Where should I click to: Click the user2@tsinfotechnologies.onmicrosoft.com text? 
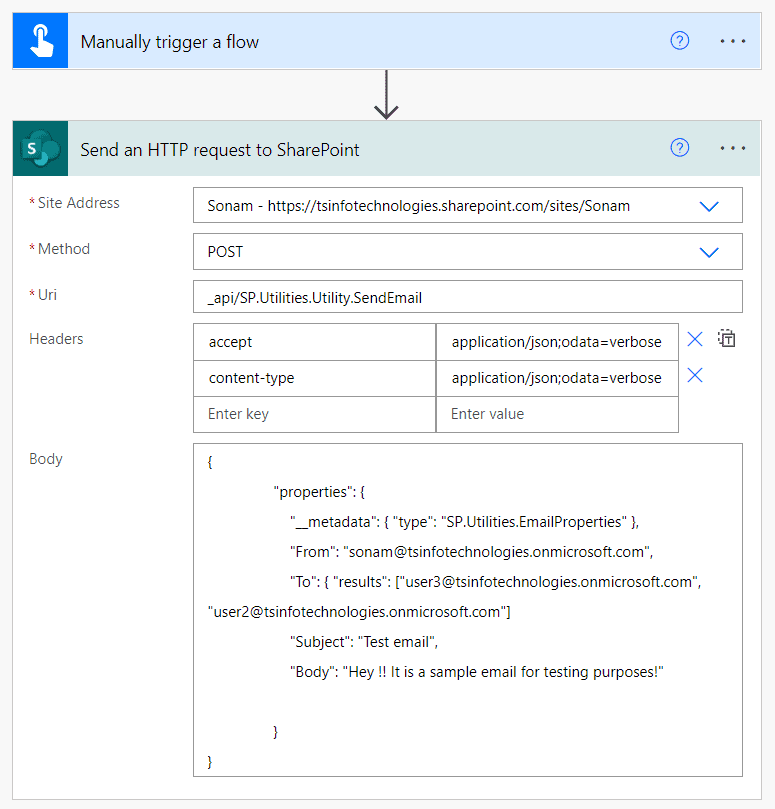(x=359, y=612)
